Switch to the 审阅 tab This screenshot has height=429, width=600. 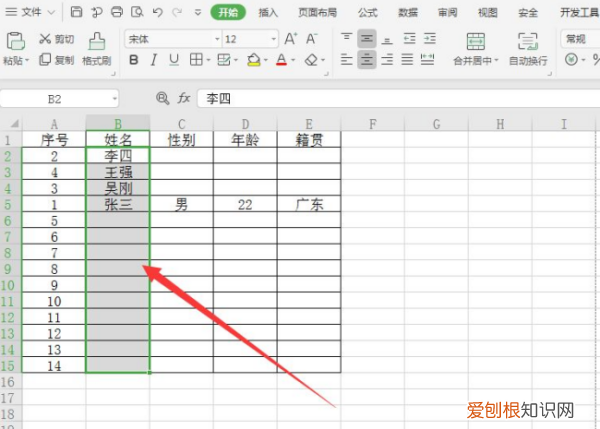point(448,13)
